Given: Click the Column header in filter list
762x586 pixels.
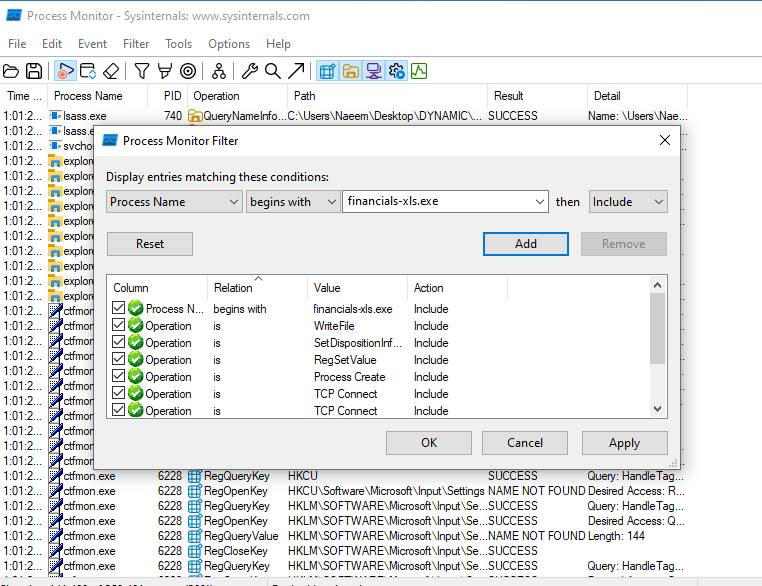Looking at the screenshot, I should pos(157,288).
